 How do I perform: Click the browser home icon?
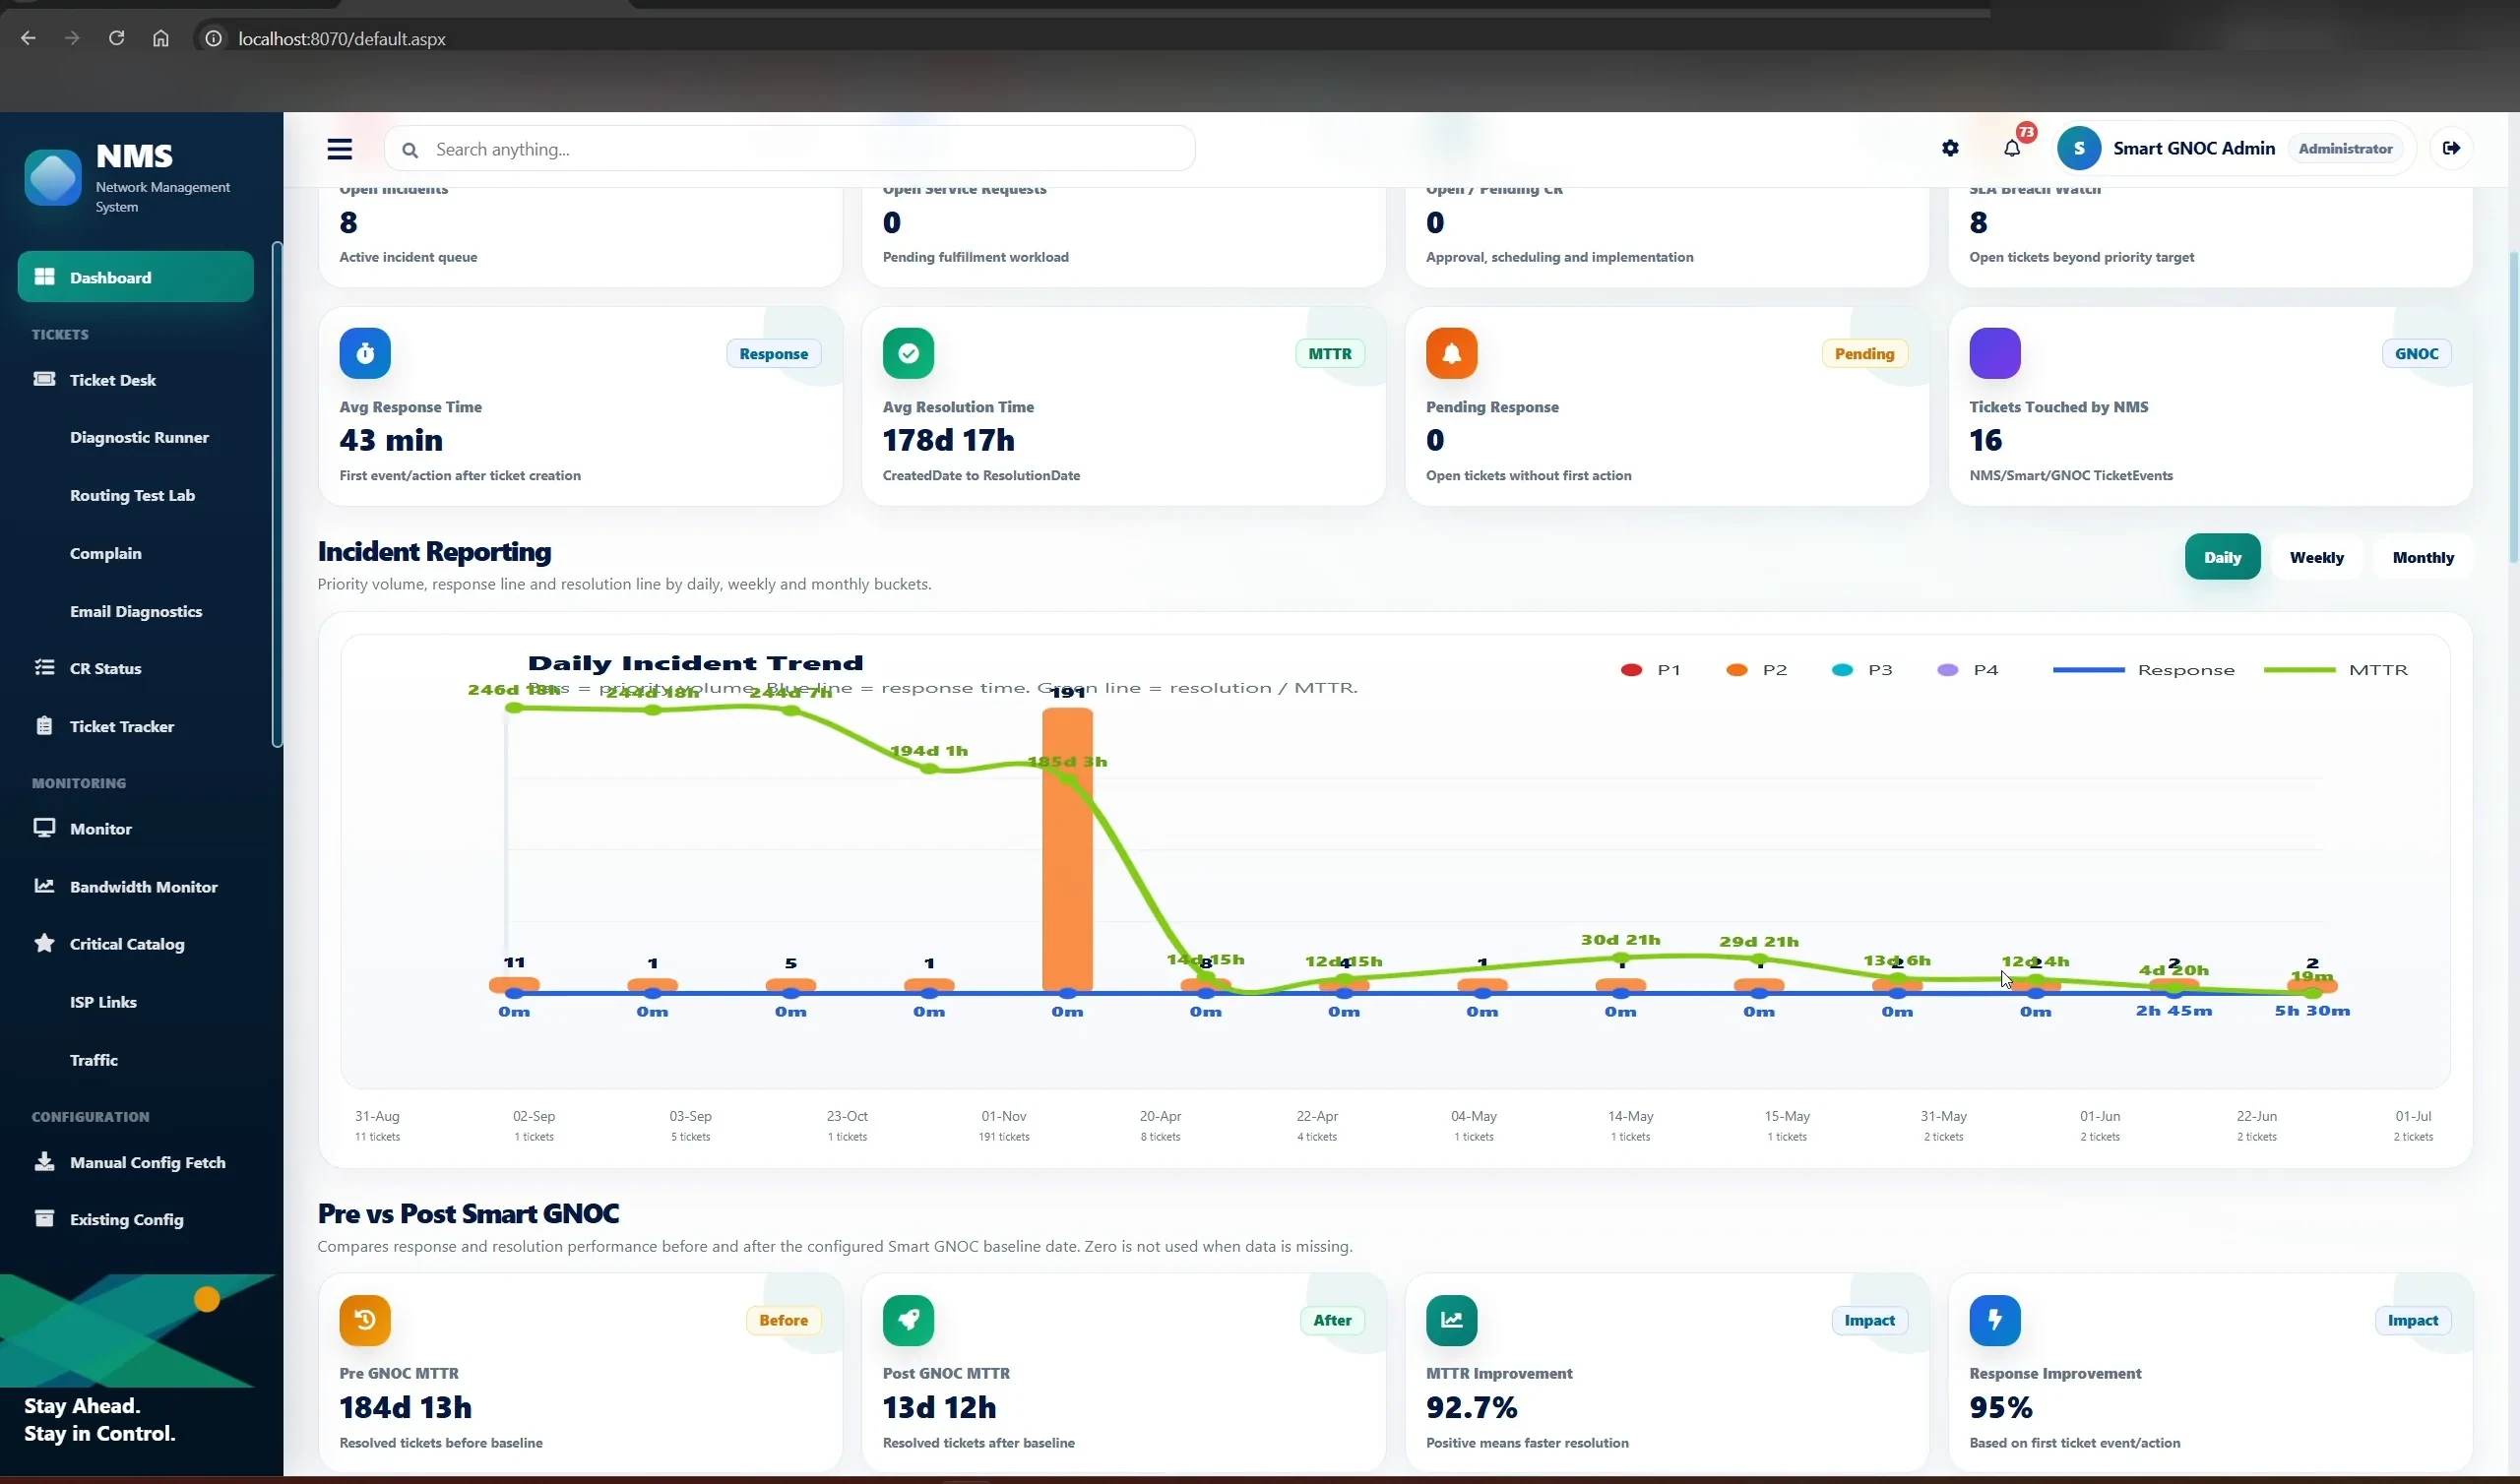pyautogui.click(x=160, y=38)
